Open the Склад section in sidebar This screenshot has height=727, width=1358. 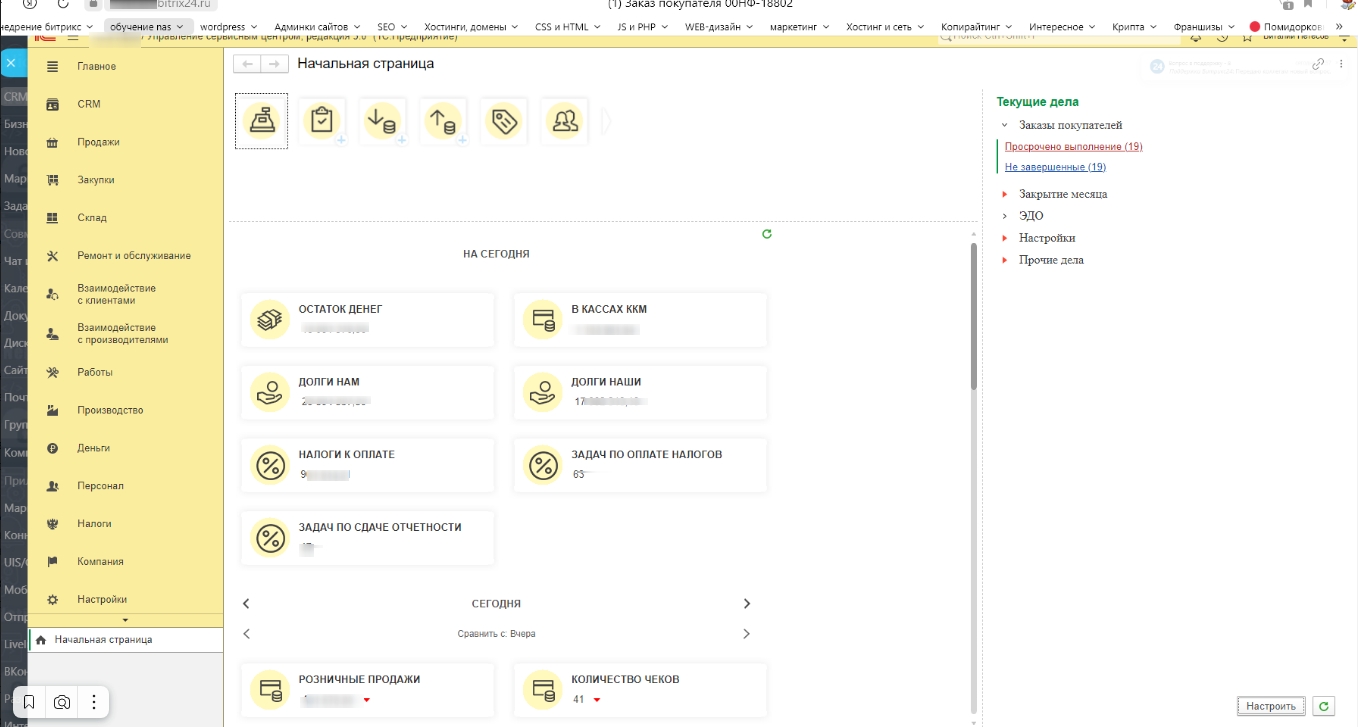tap(92, 218)
